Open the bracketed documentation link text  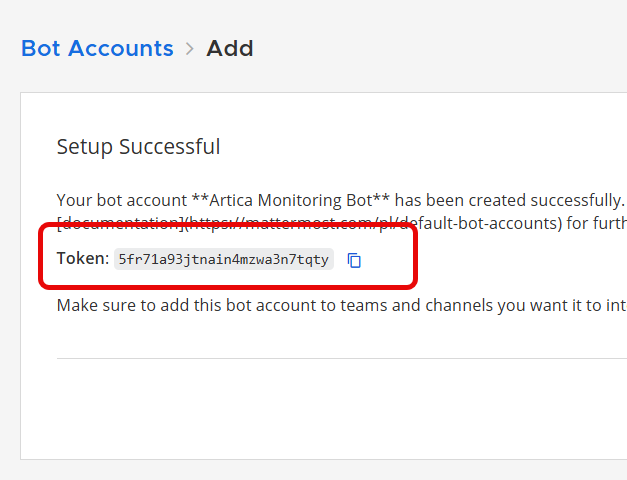[120, 221]
